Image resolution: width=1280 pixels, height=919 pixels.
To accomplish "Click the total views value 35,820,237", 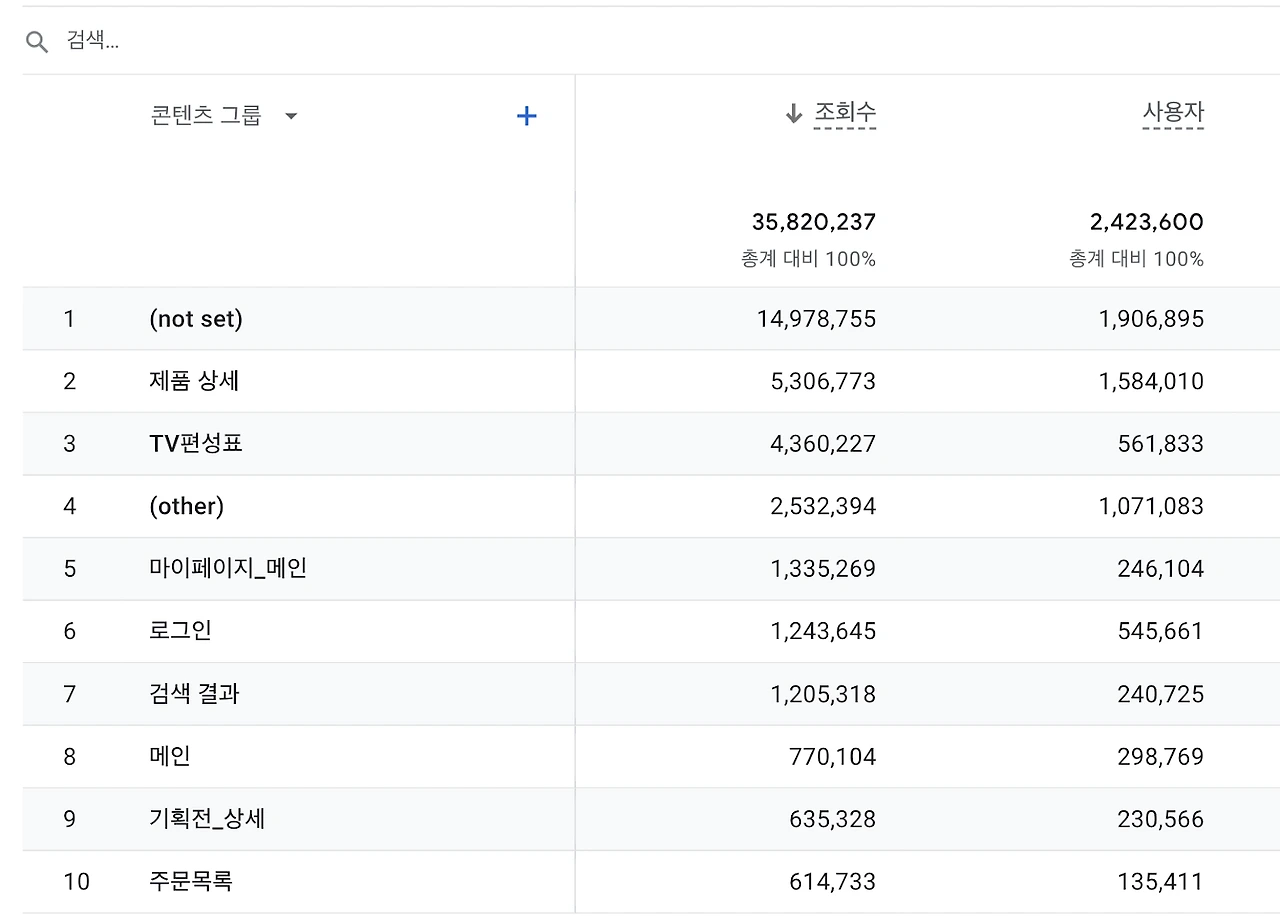I will tap(811, 222).
